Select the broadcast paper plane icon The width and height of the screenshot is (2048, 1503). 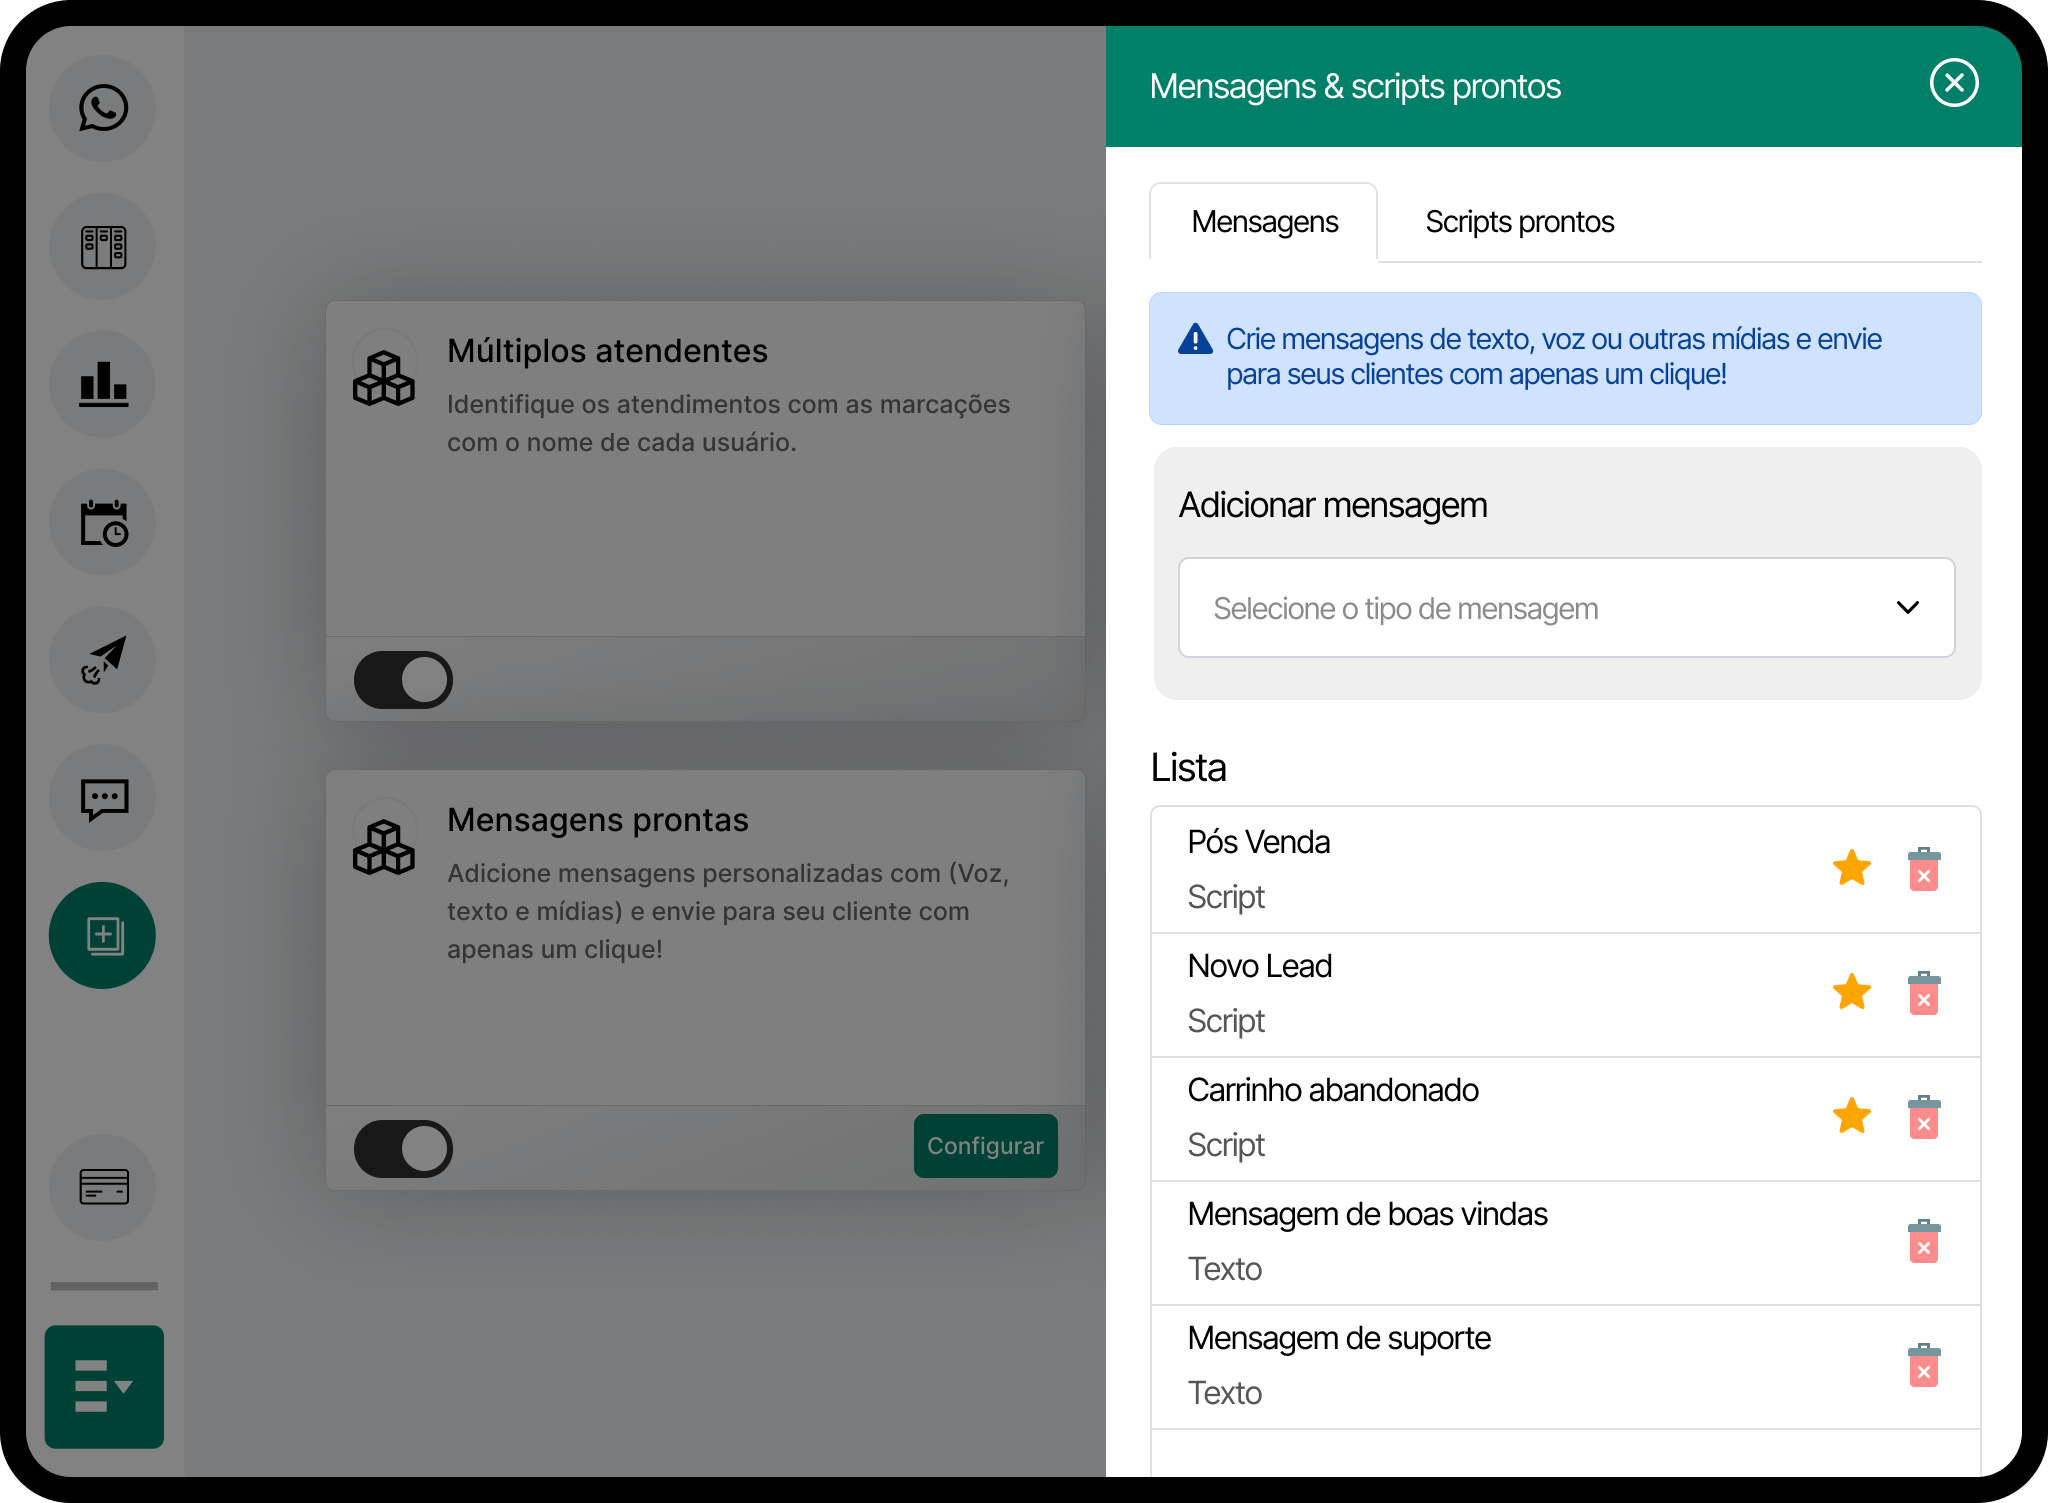(x=102, y=660)
